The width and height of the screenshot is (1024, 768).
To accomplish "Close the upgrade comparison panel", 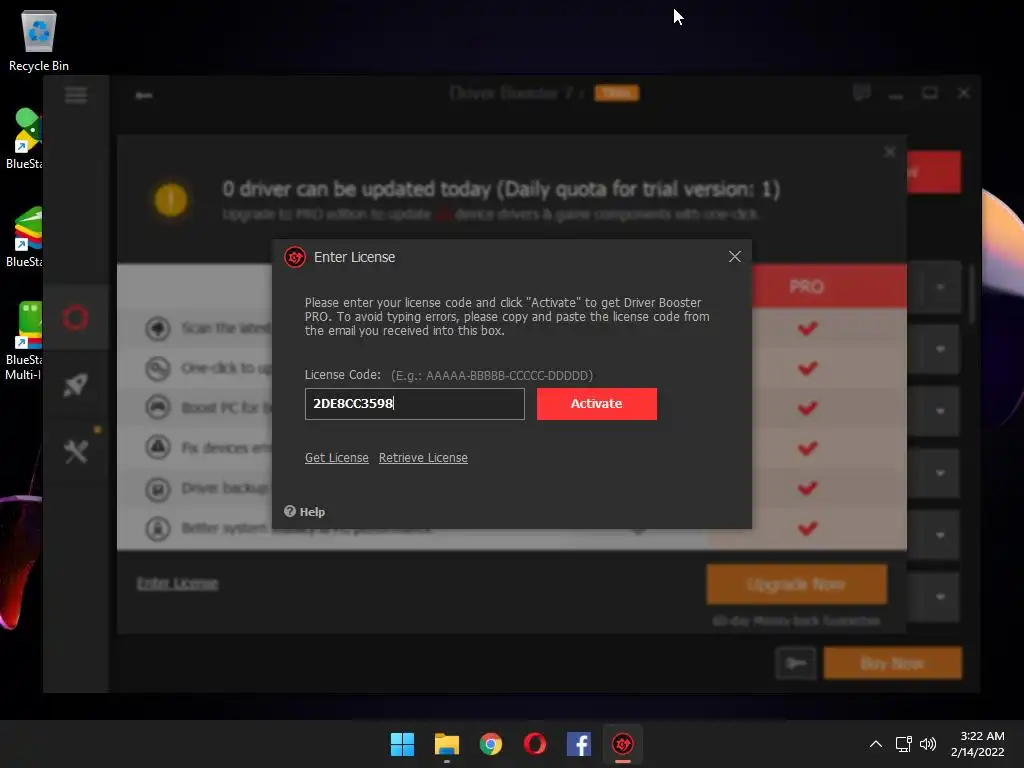I will click(889, 152).
